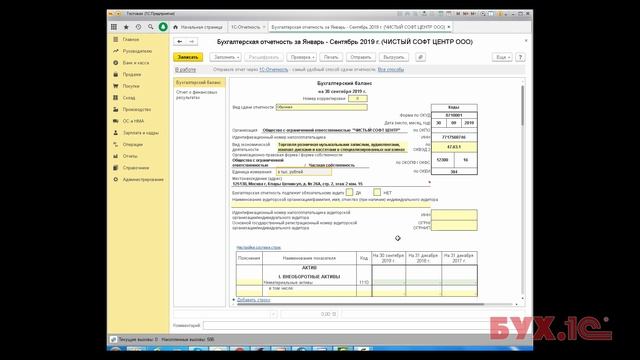The height and width of the screenshot is (360, 640).
Task: Open the Заполнить dropdown button
Action: tap(226, 57)
